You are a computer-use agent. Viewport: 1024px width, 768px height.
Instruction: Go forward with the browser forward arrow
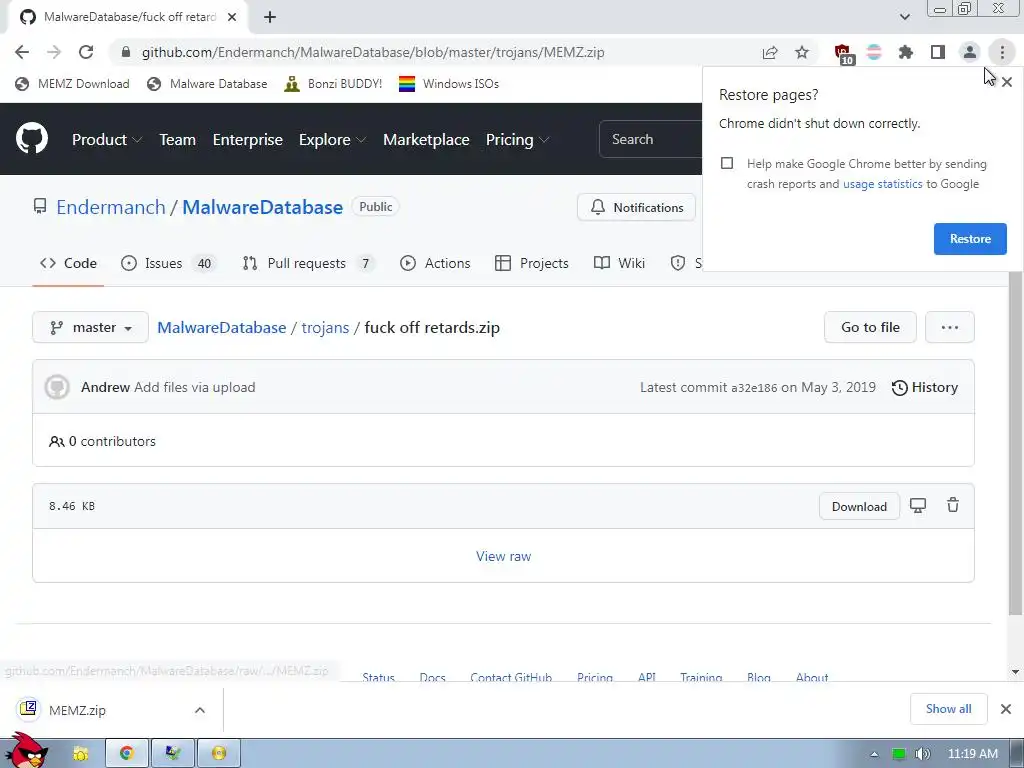(x=54, y=52)
